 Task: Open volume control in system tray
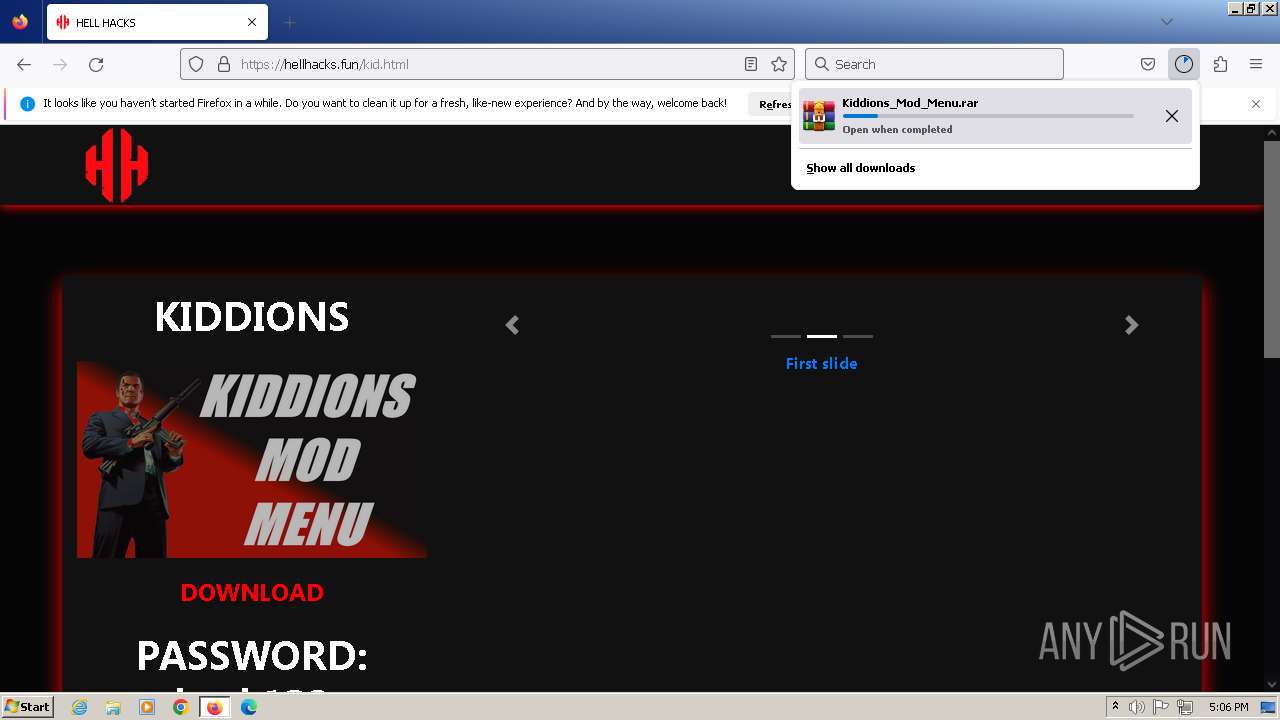(x=1138, y=707)
